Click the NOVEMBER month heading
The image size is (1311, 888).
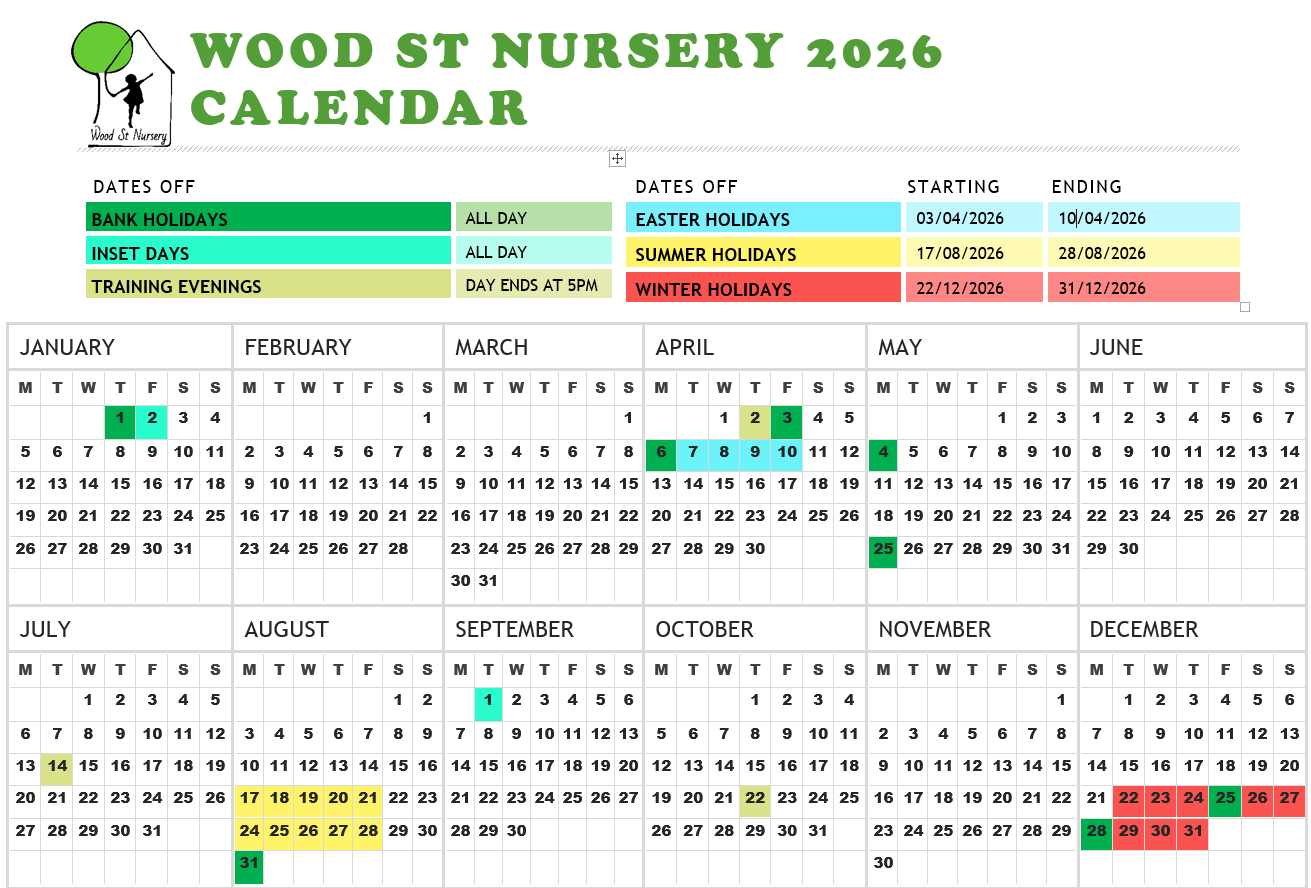(x=935, y=629)
